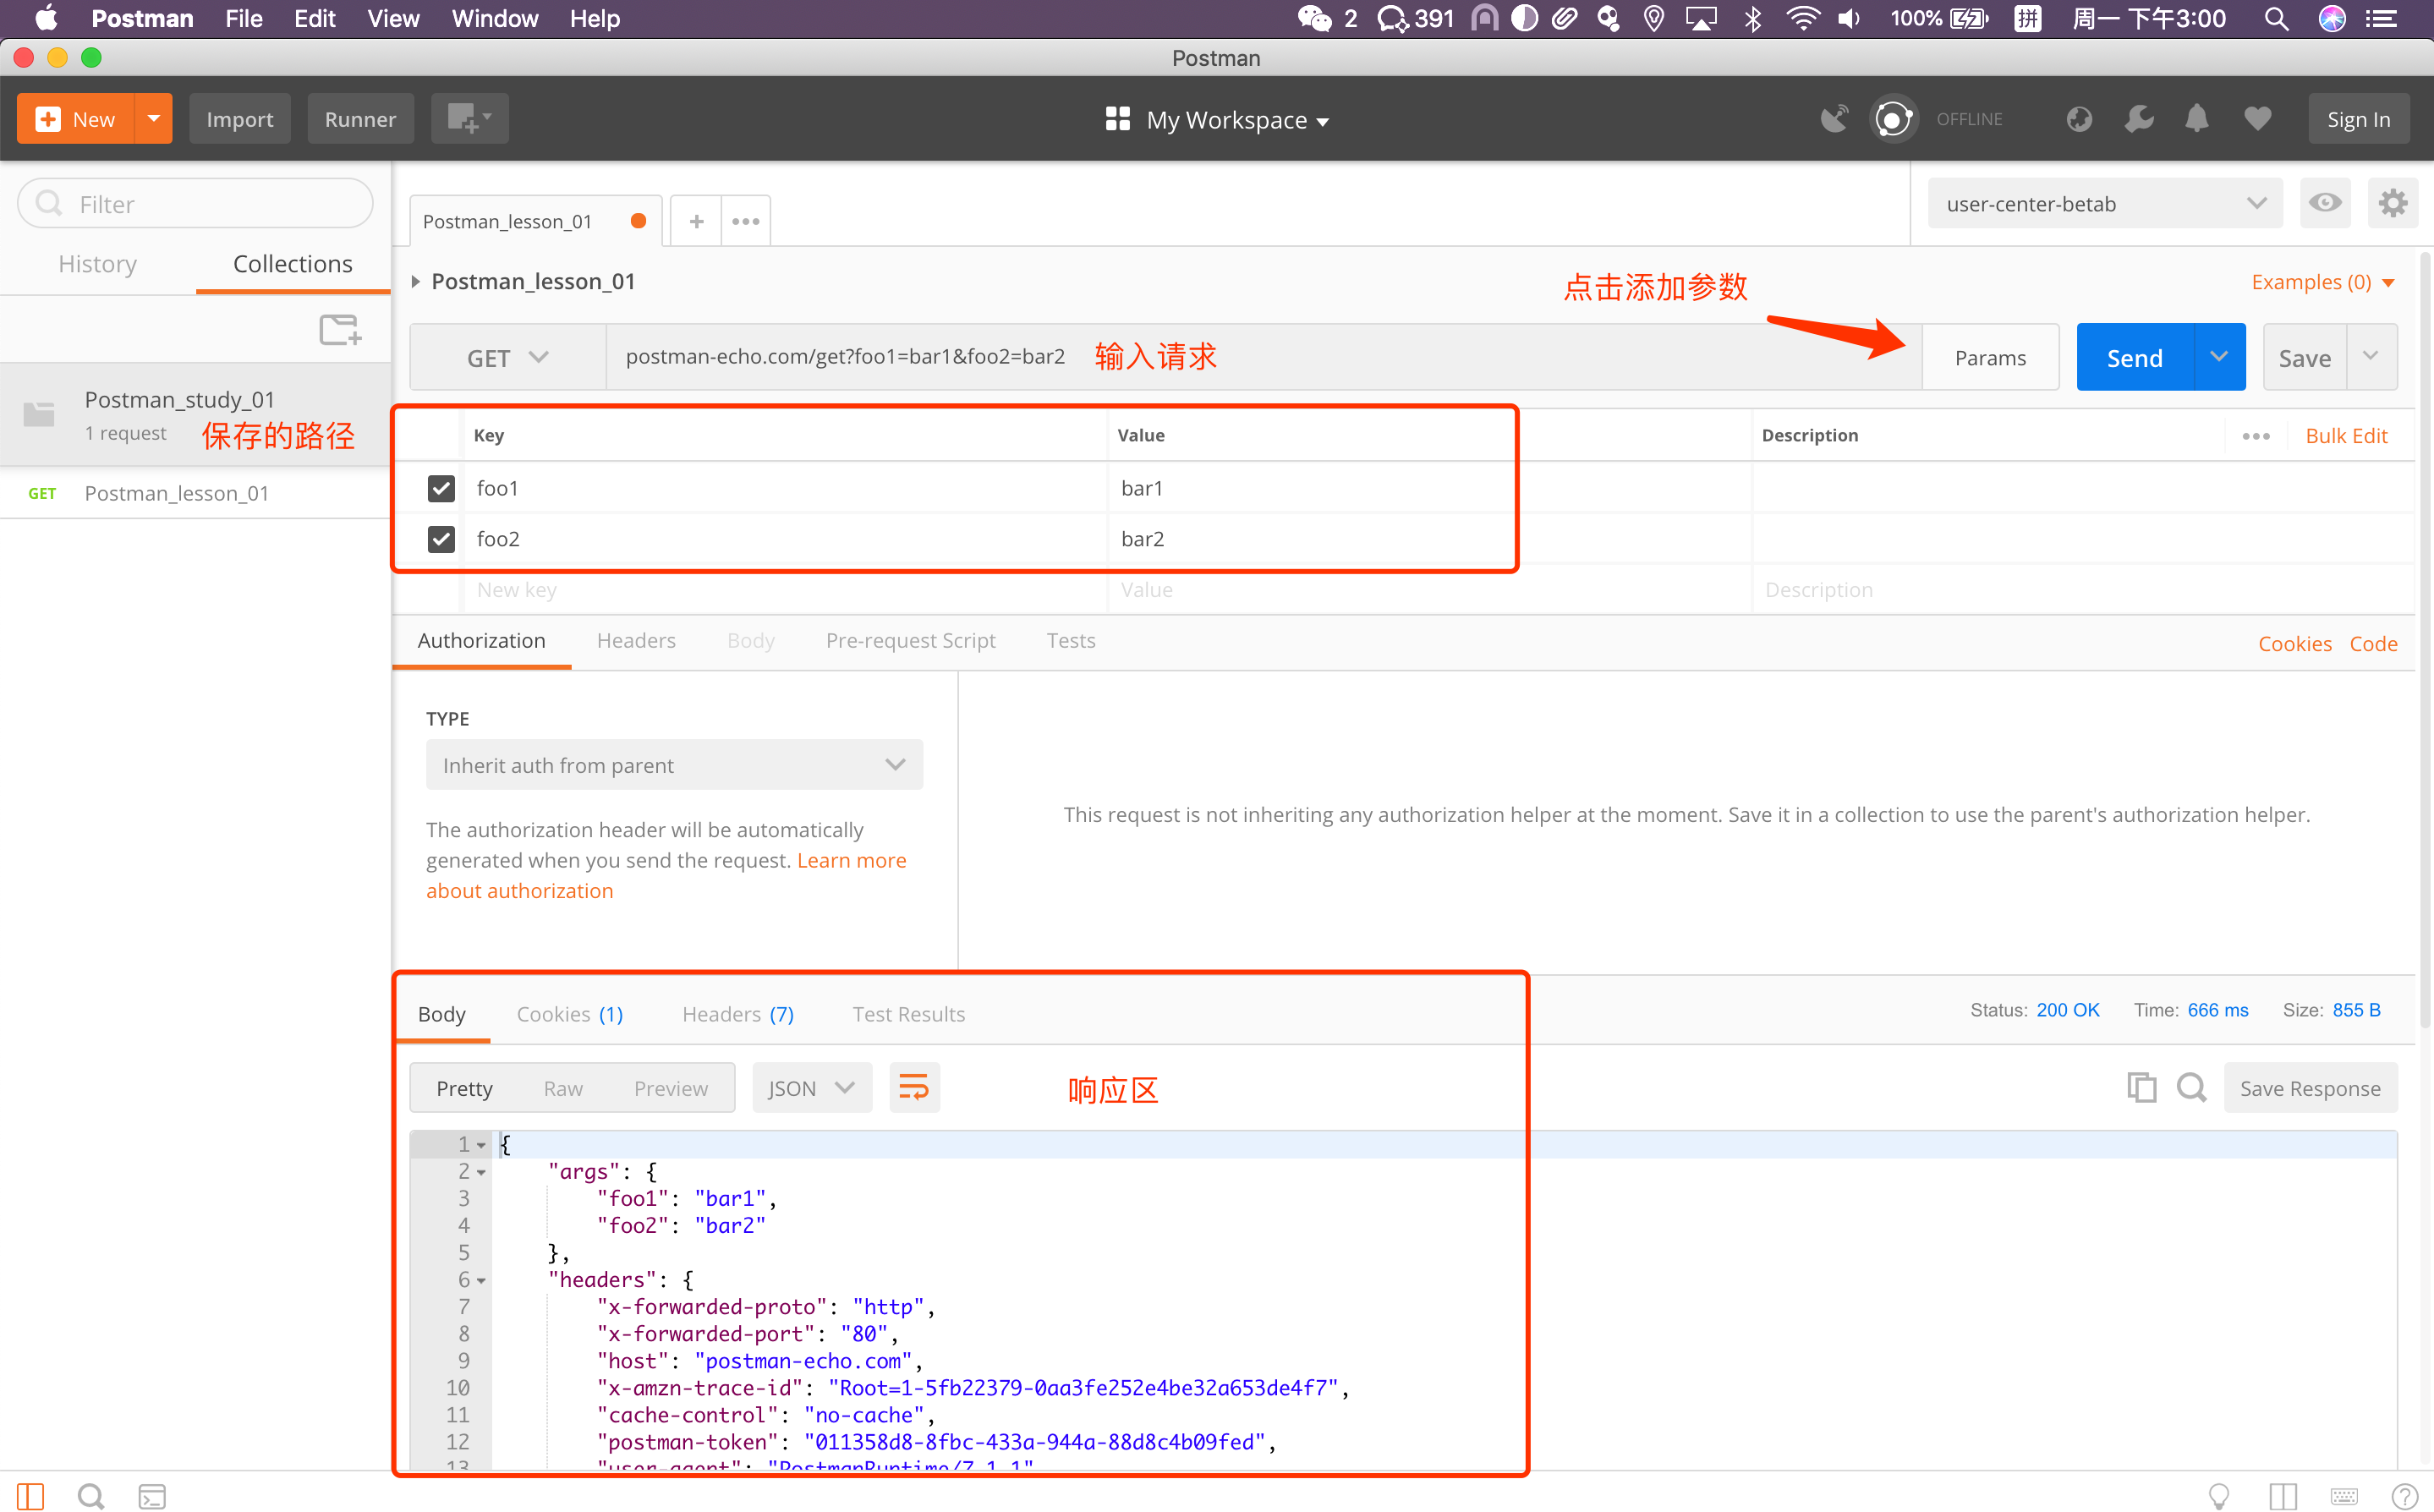Viewport: 2434px width, 1512px height.
Task: Open the View menu in menu bar
Action: point(392,18)
